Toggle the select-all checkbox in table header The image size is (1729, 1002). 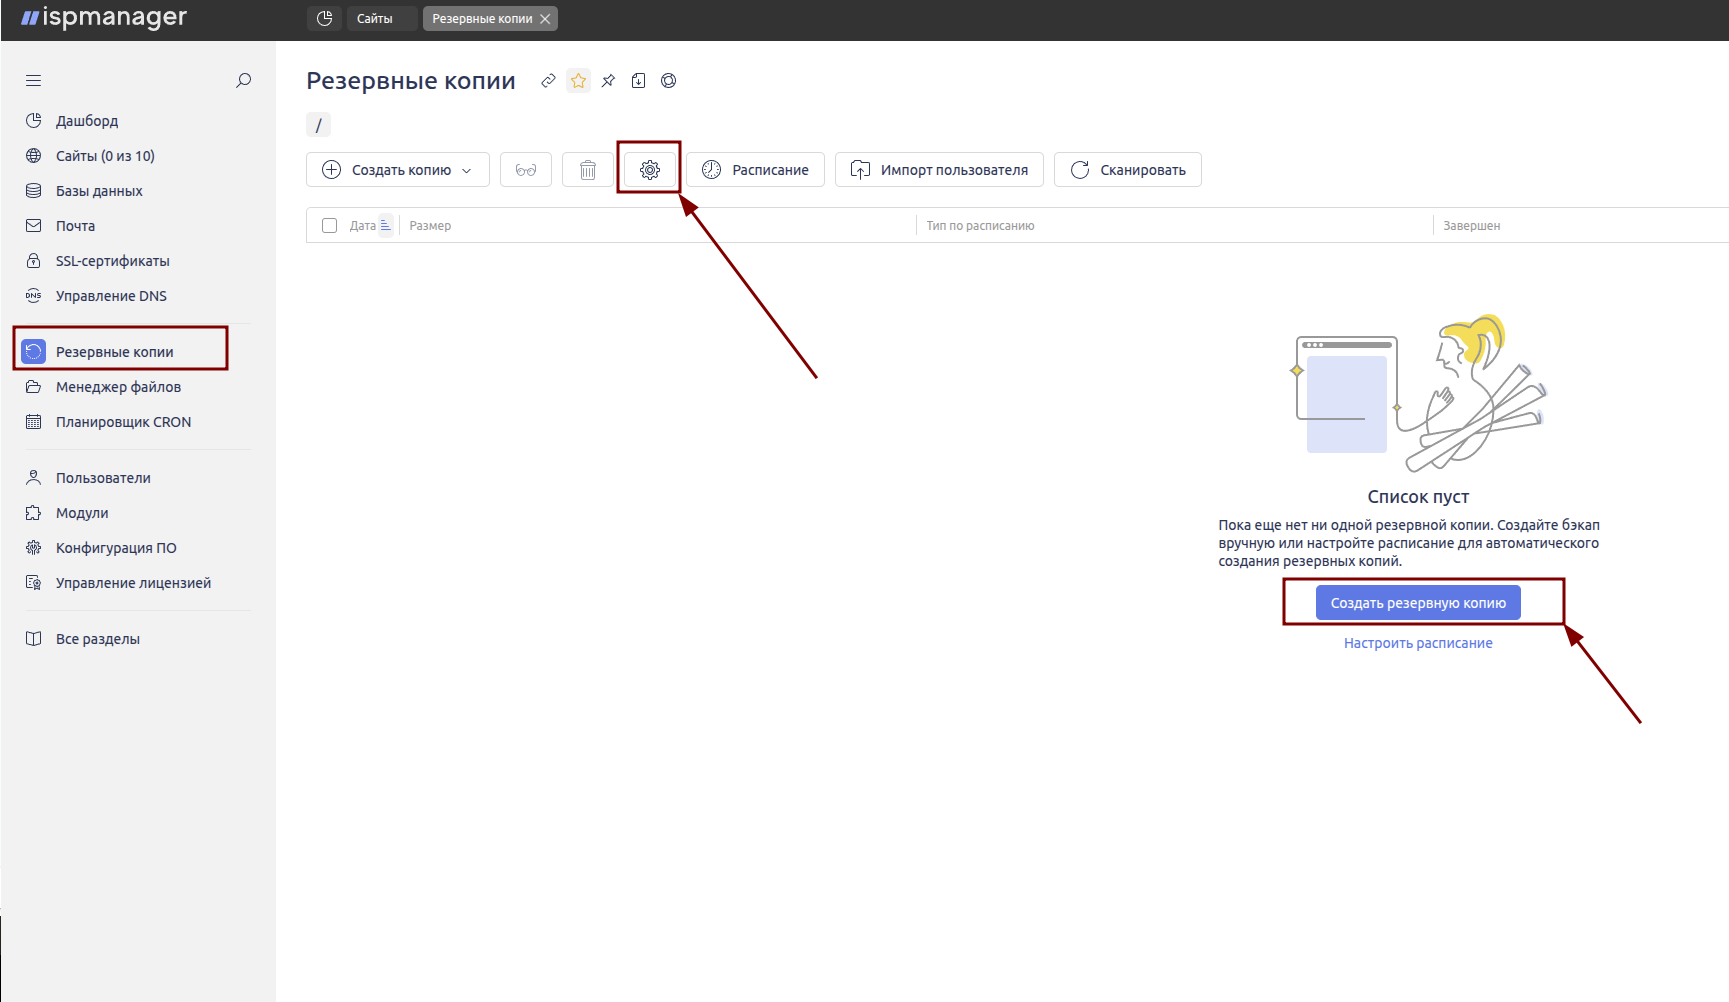point(329,225)
